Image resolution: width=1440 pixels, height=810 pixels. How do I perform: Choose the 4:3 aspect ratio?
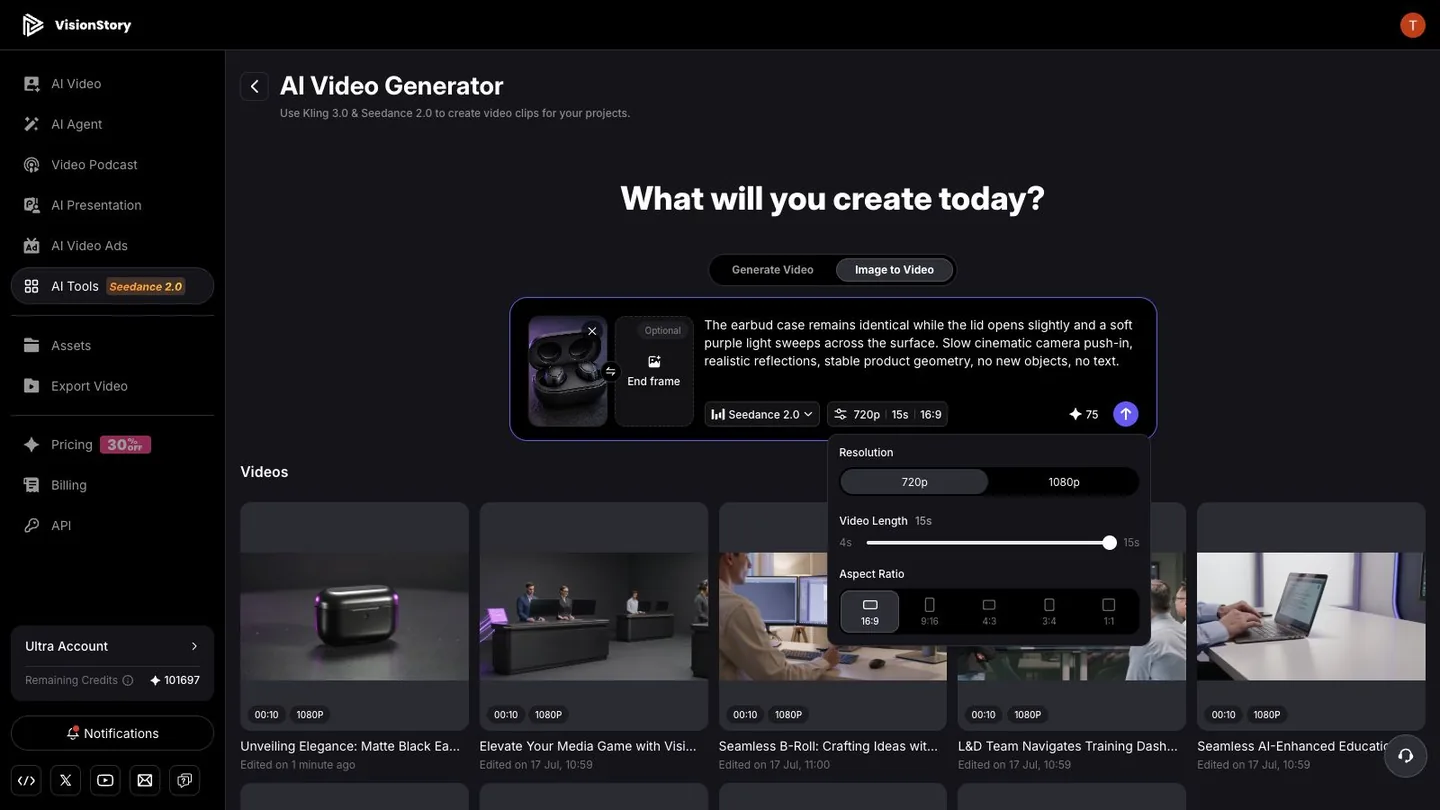pos(989,612)
